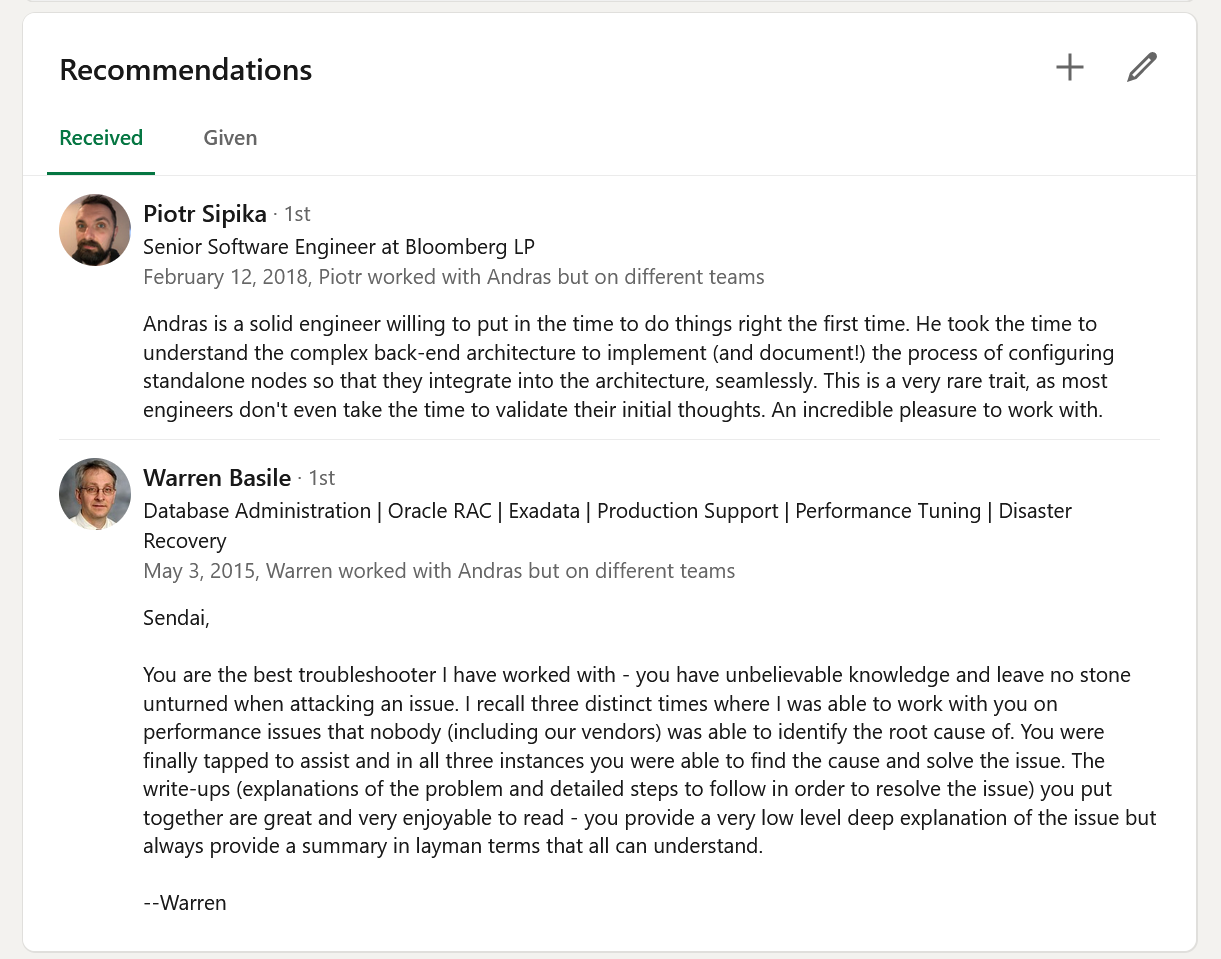
Task: Click the divider line between the two recommendations
Action: pos(609,439)
